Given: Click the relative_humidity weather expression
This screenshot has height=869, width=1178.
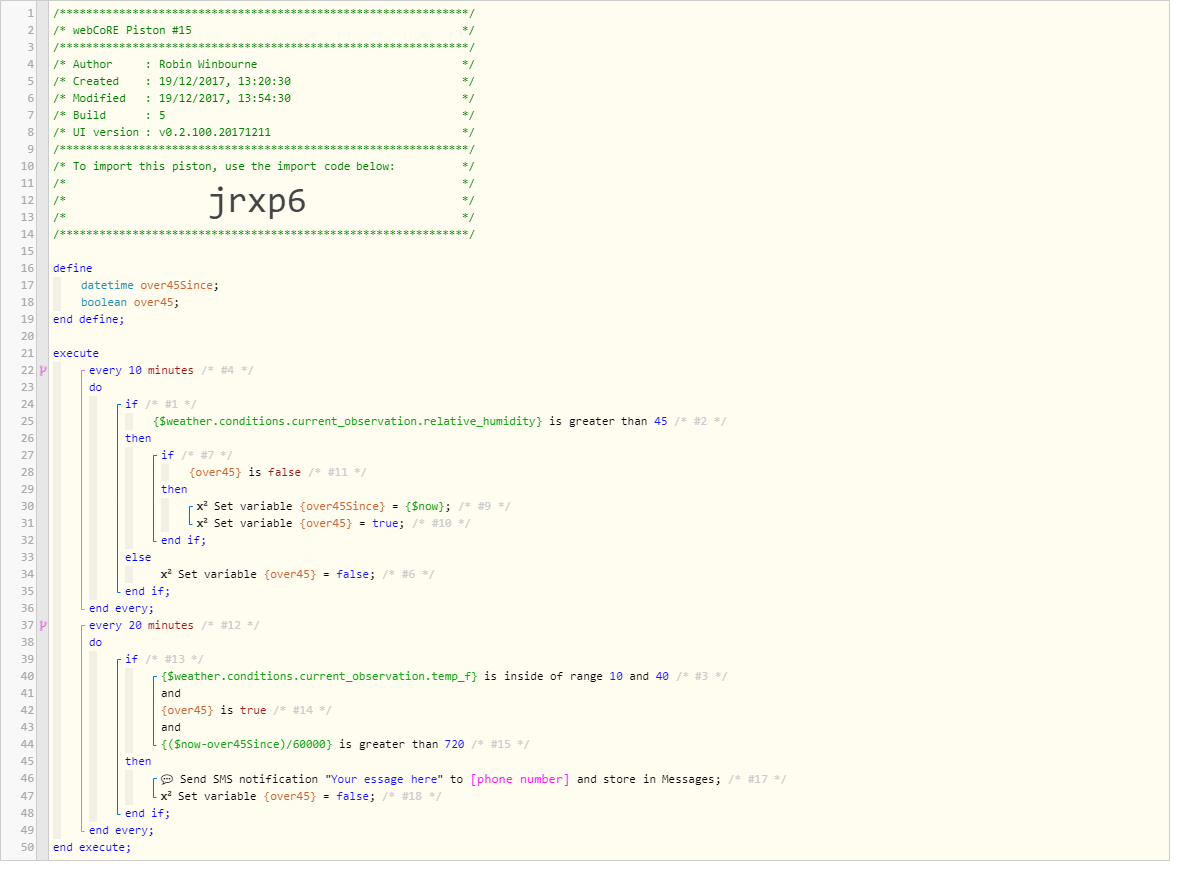Looking at the screenshot, I should click(348, 421).
